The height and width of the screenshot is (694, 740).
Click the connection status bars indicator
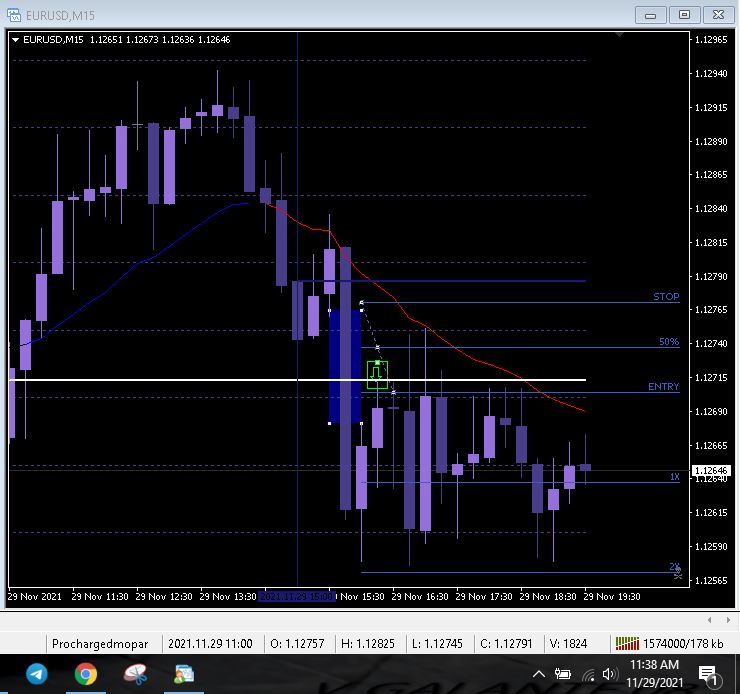click(627, 644)
